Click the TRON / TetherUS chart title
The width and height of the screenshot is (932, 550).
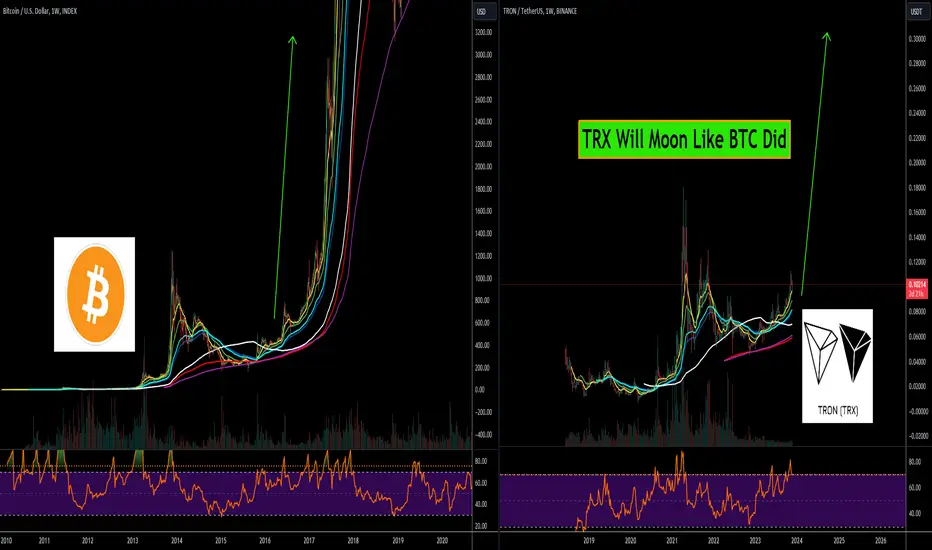pyautogui.click(x=540, y=11)
